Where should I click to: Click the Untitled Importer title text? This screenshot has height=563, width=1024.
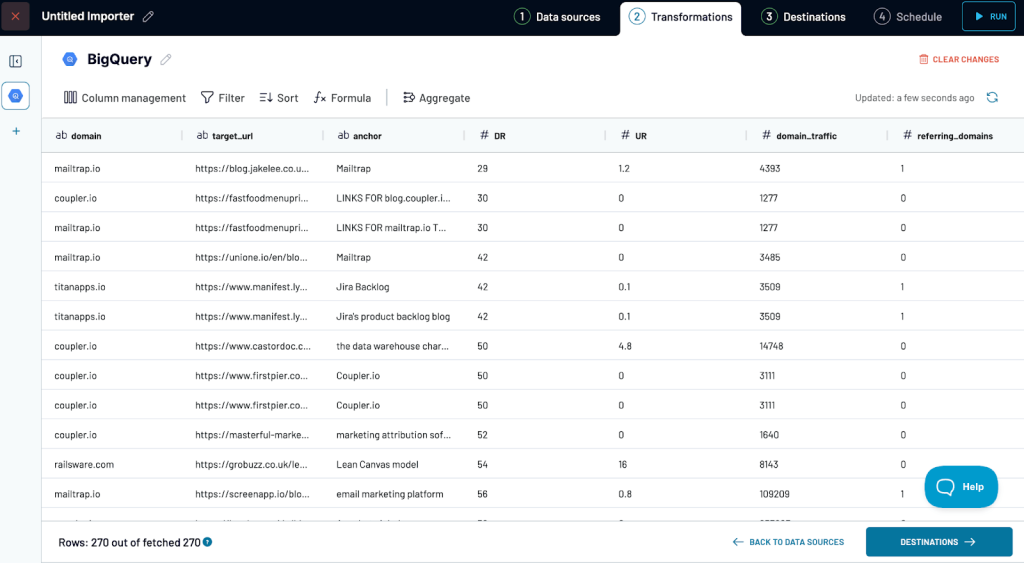(88, 16)
